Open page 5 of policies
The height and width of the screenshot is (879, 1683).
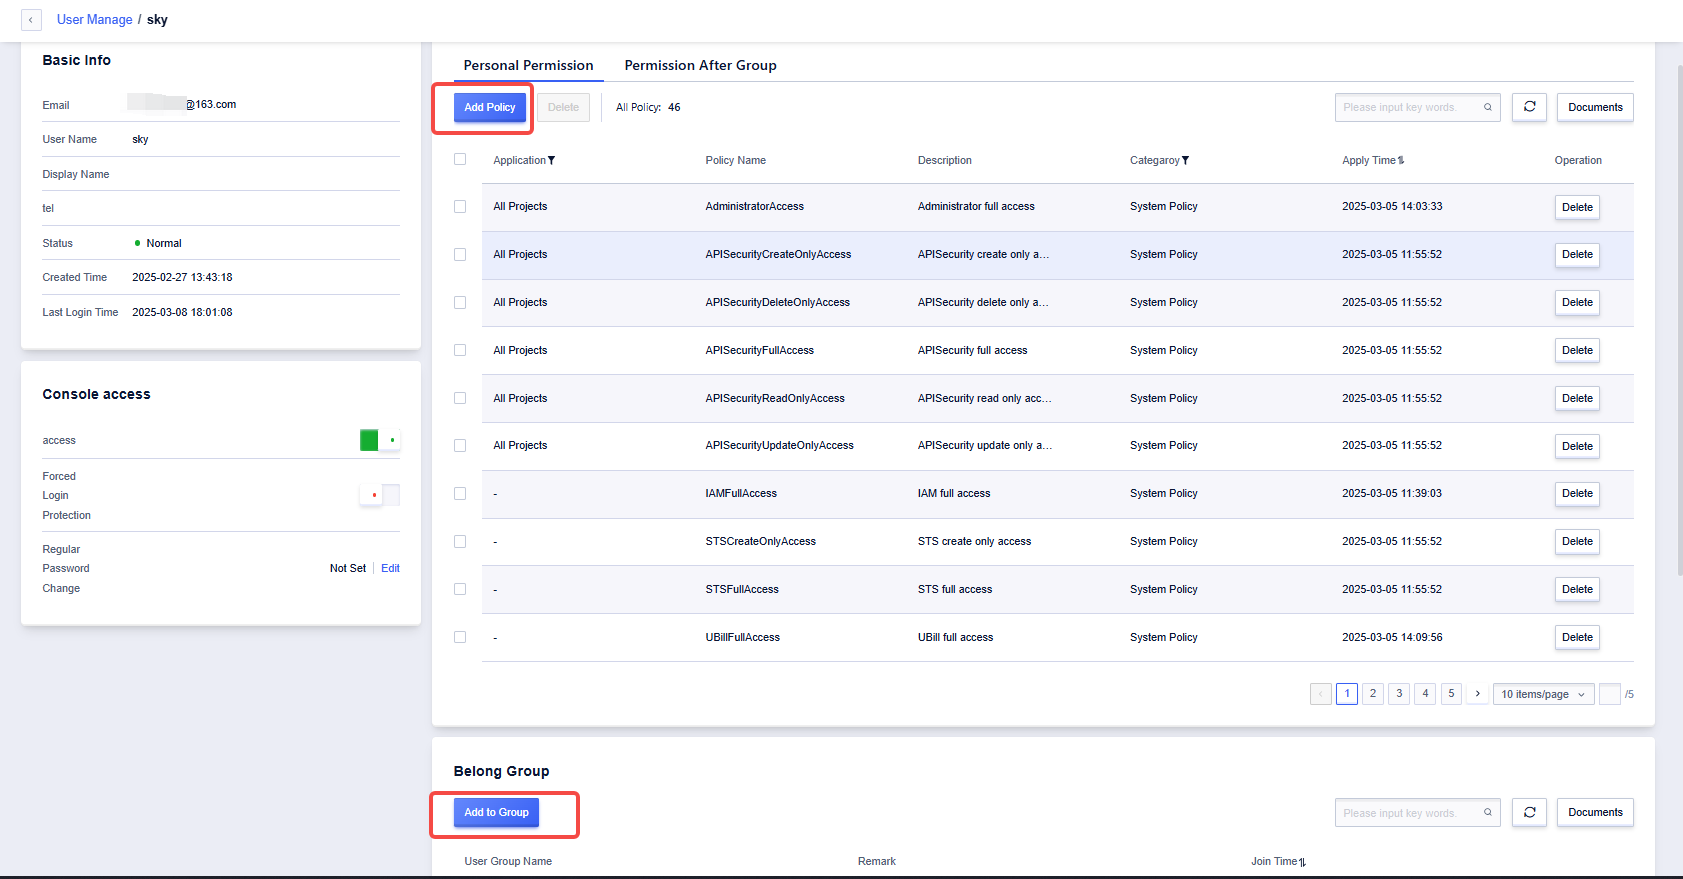(x=1451, y=694)
